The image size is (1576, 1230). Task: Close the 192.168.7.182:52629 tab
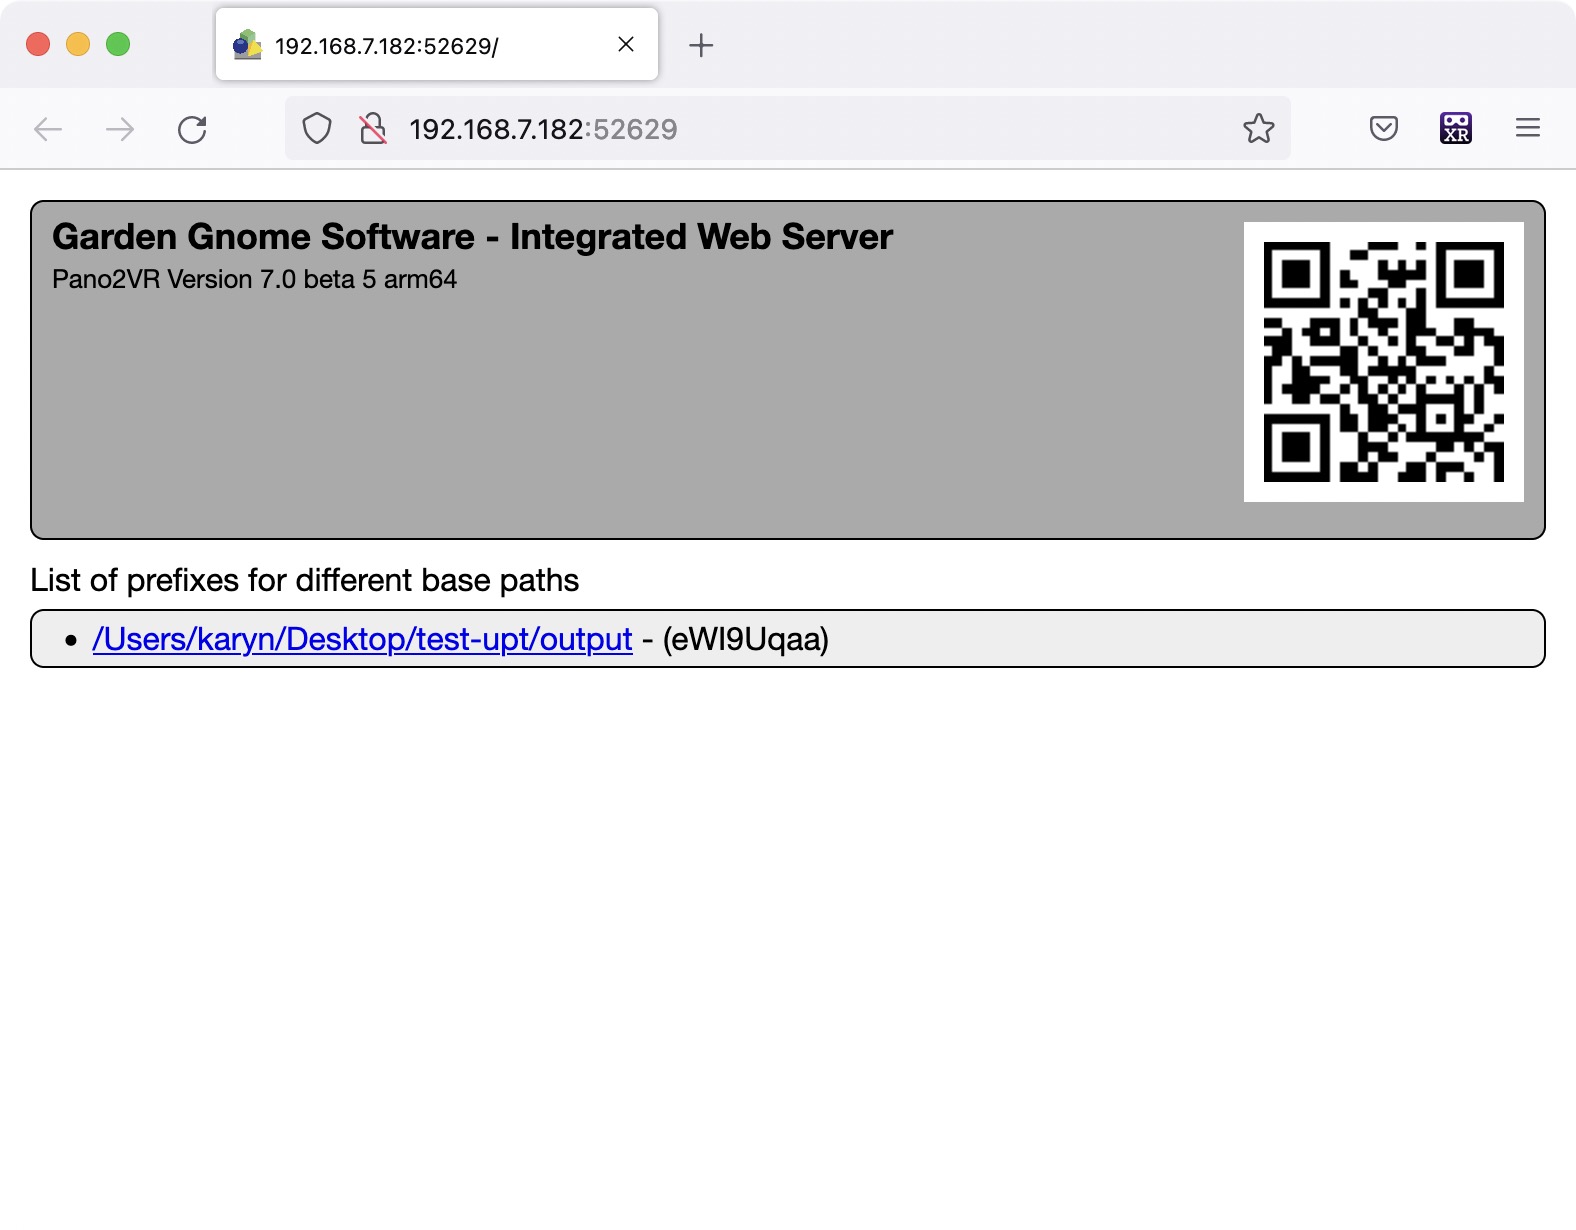626,45
